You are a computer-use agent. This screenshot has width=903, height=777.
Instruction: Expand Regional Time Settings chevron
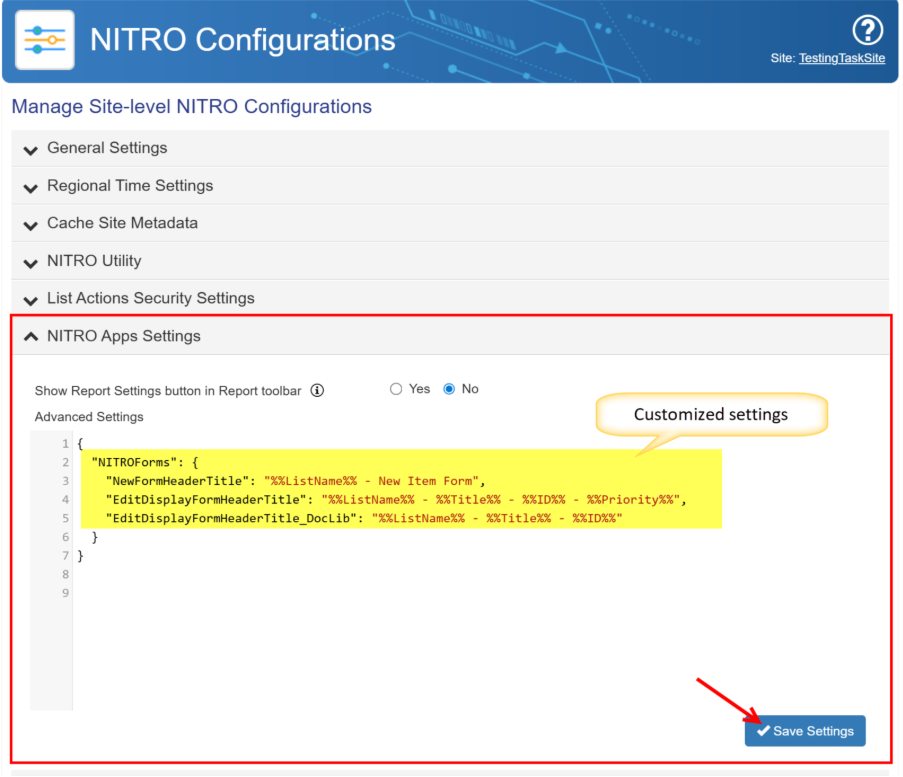30,187
